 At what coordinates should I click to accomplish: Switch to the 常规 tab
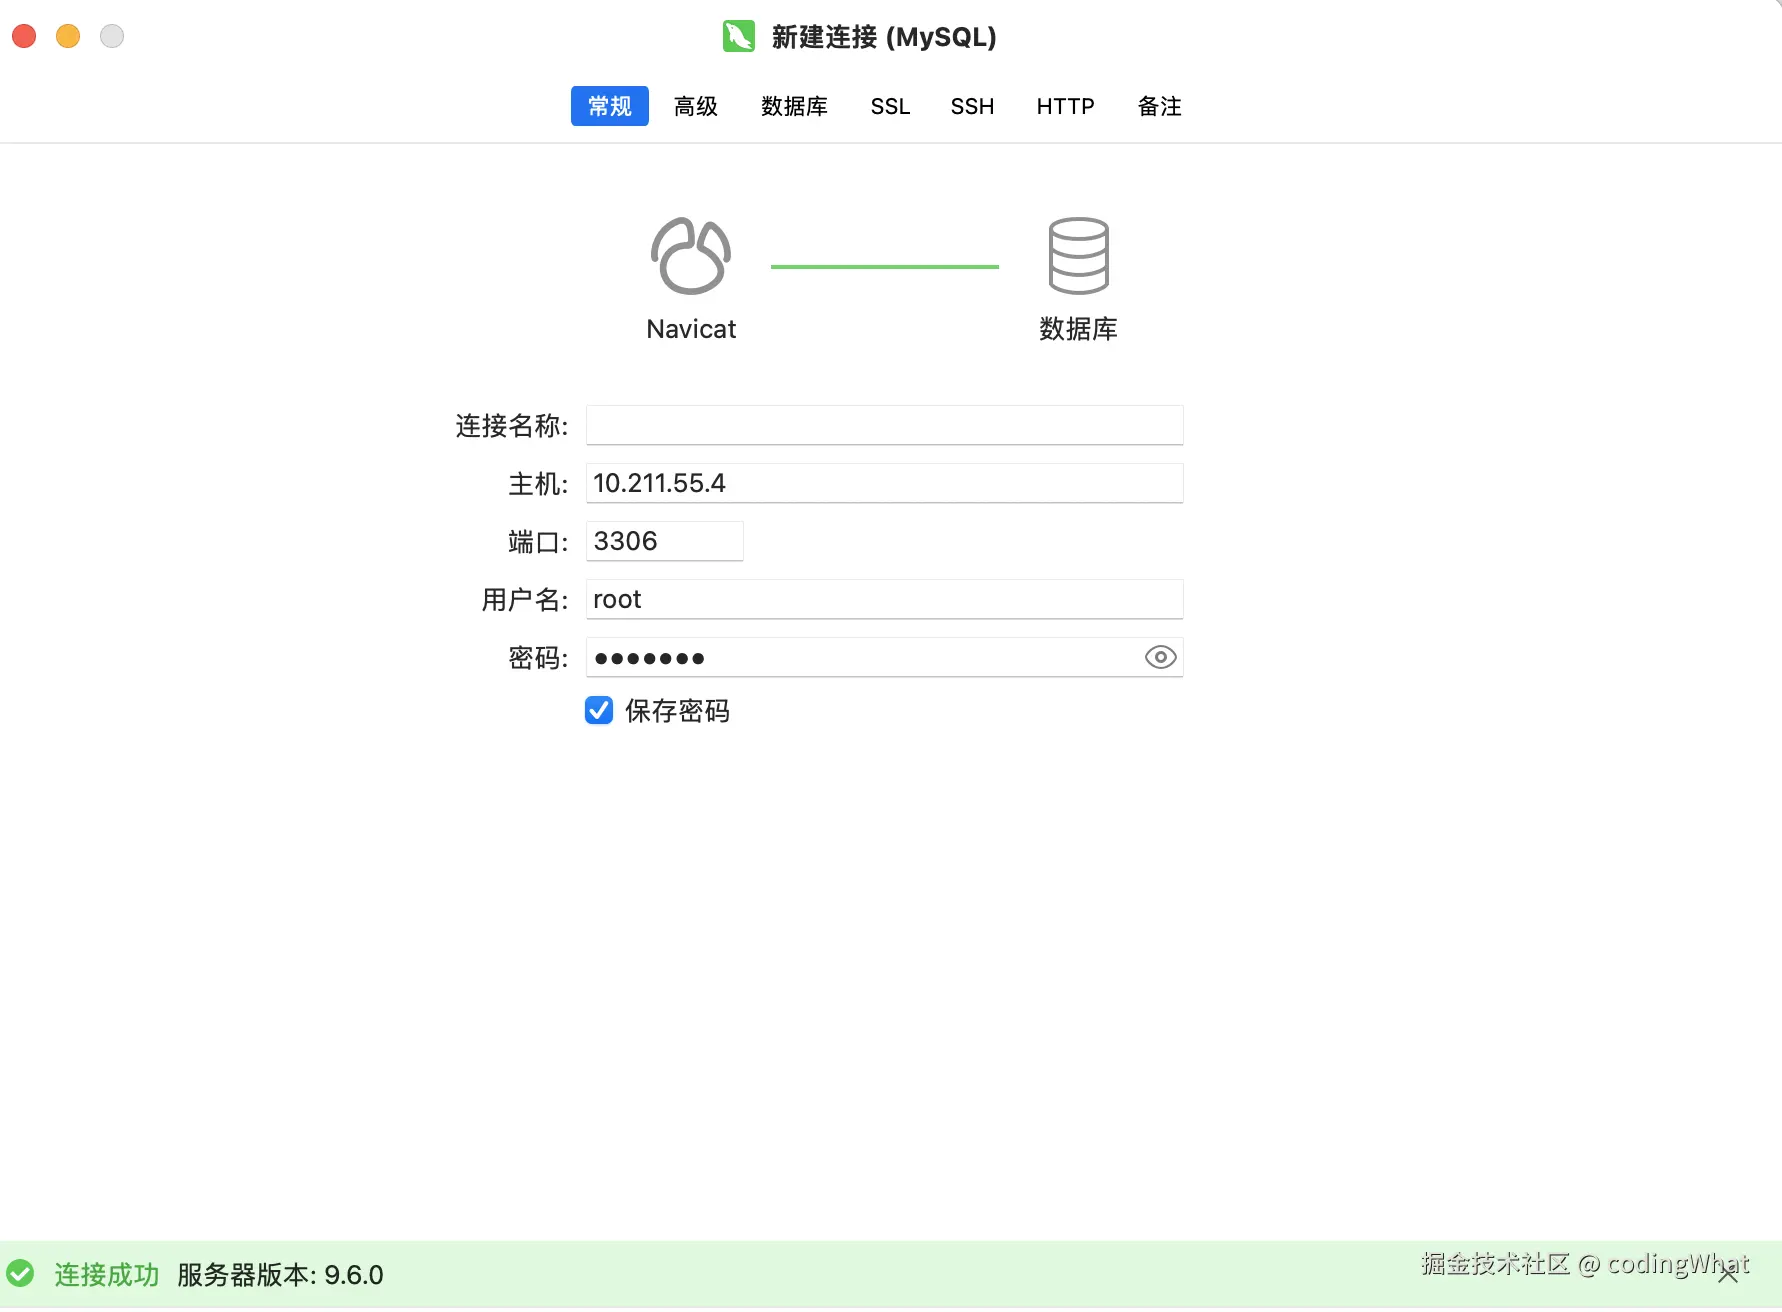point(610,106)
